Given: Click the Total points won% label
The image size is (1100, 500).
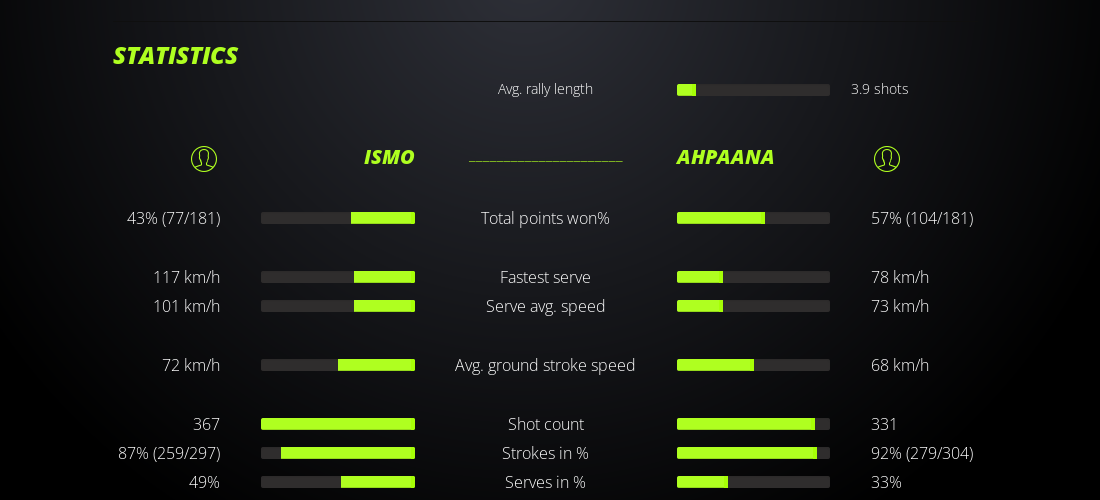Looking at the screenshot, I should (x=545, y=218).
